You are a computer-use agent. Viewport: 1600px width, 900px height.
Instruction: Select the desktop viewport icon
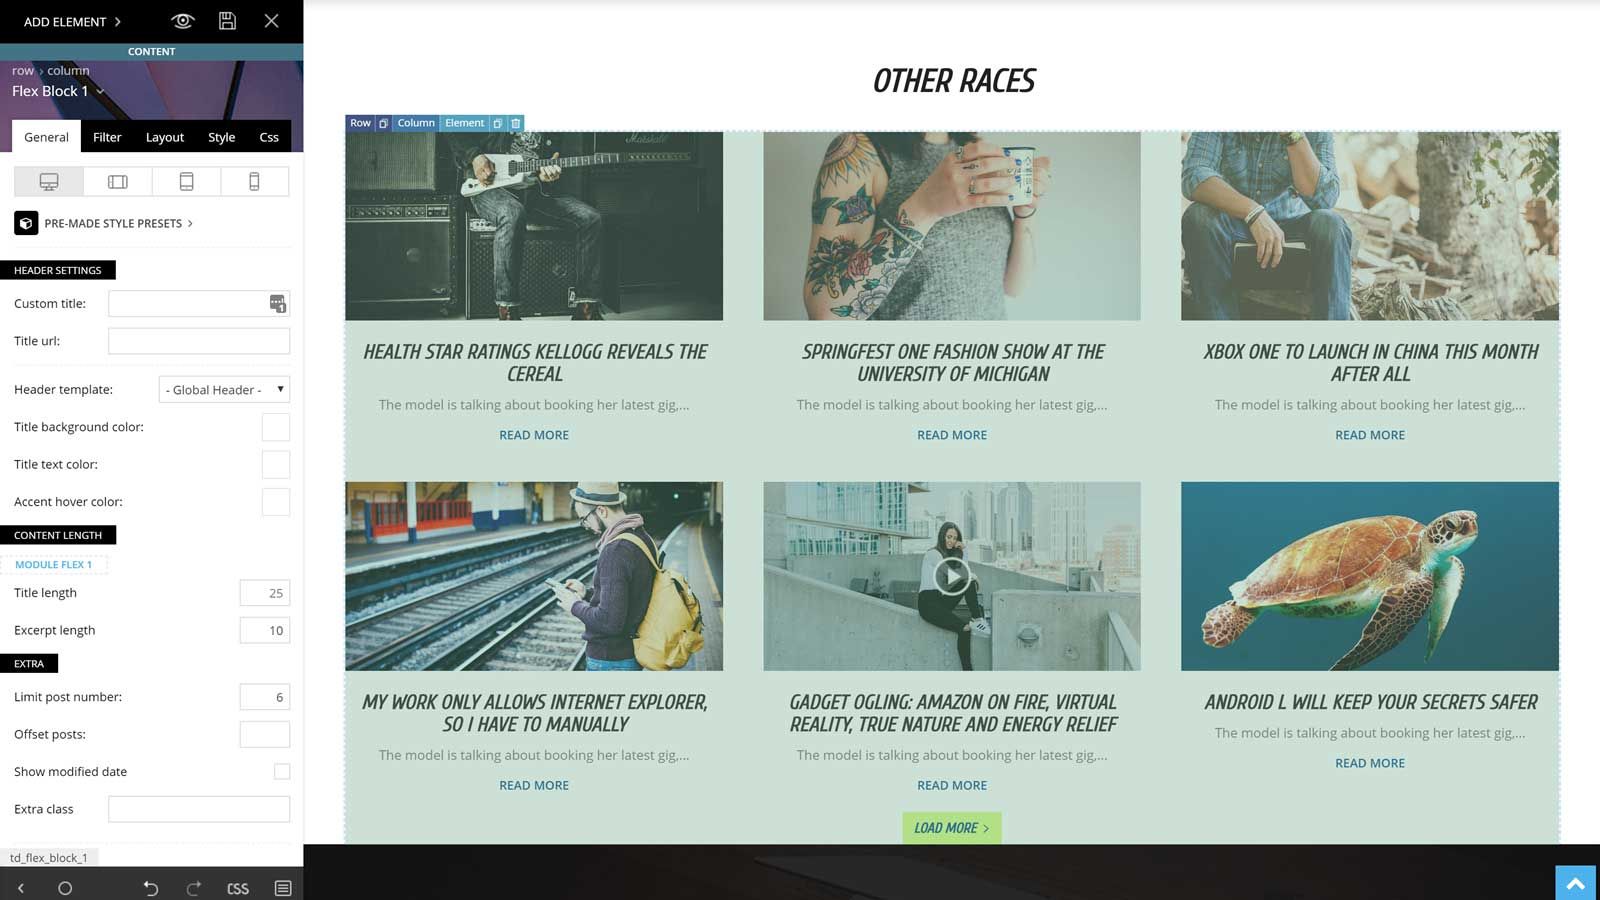pyautogui.click(x=49, y=181)
